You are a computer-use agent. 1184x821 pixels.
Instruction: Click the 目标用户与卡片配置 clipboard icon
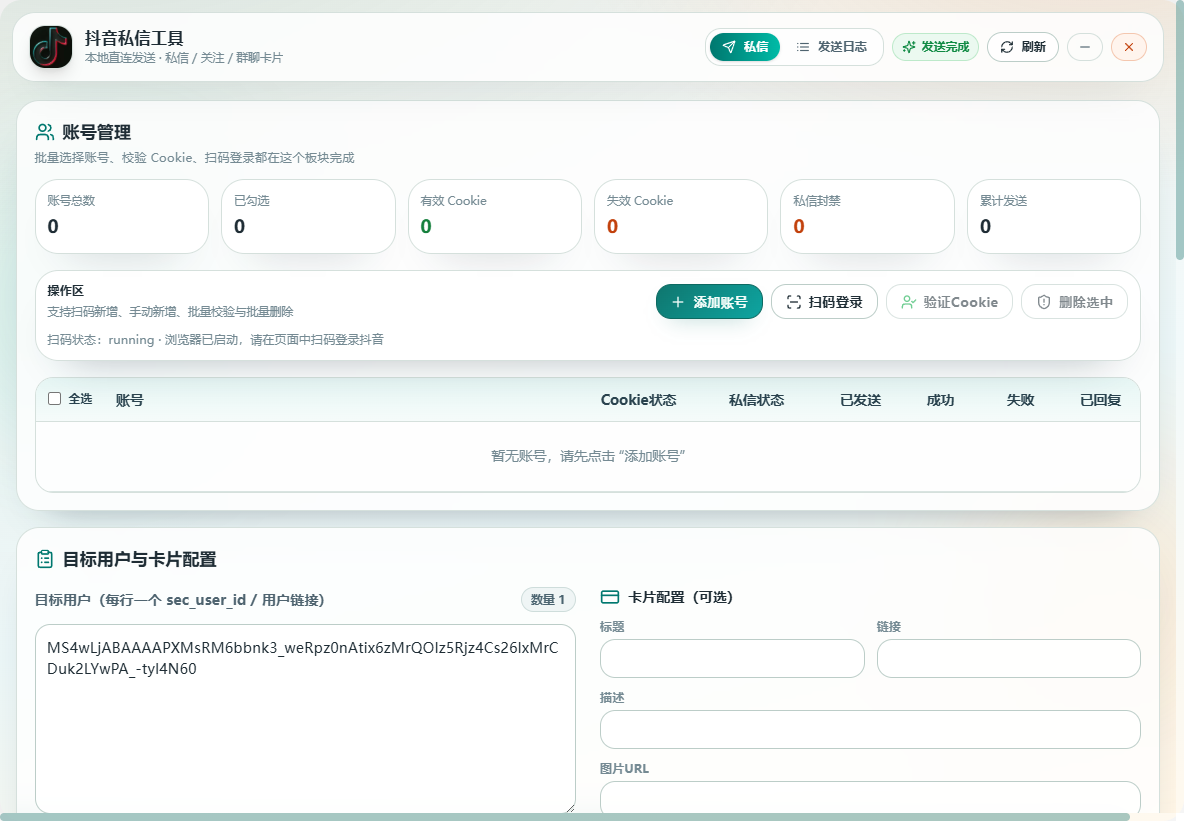(45, 559)
